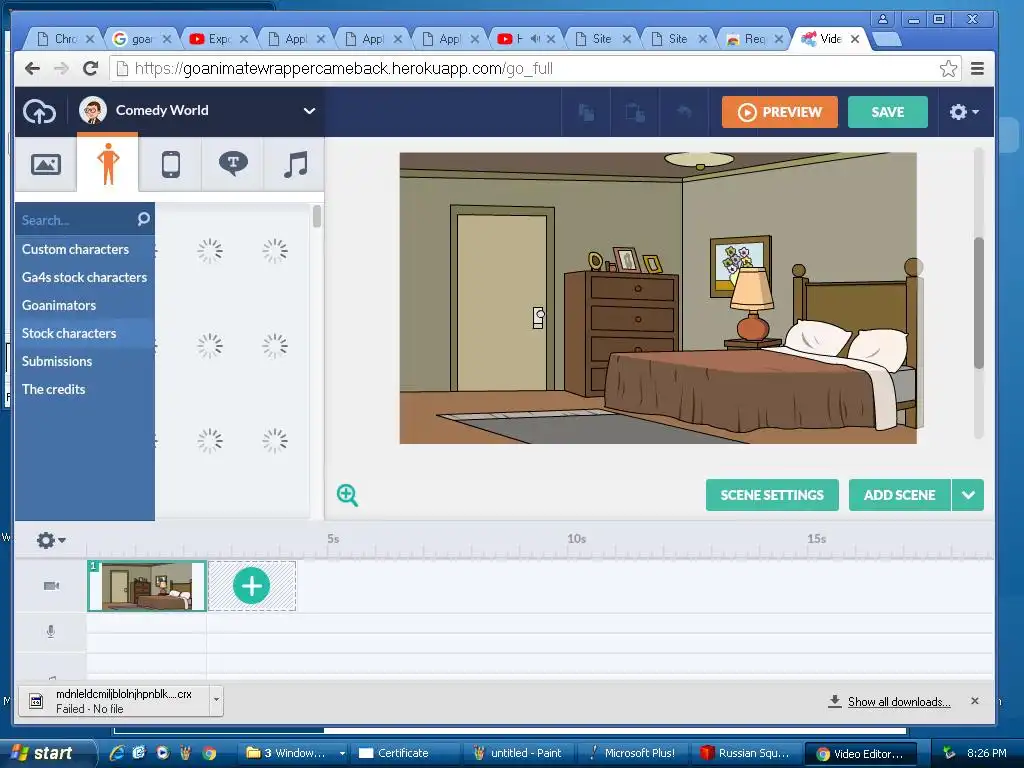The height and width of the screenshot is (768, 1024).
Task: Open the top-right gear settings menu
Action: click(x=963, y=112)
